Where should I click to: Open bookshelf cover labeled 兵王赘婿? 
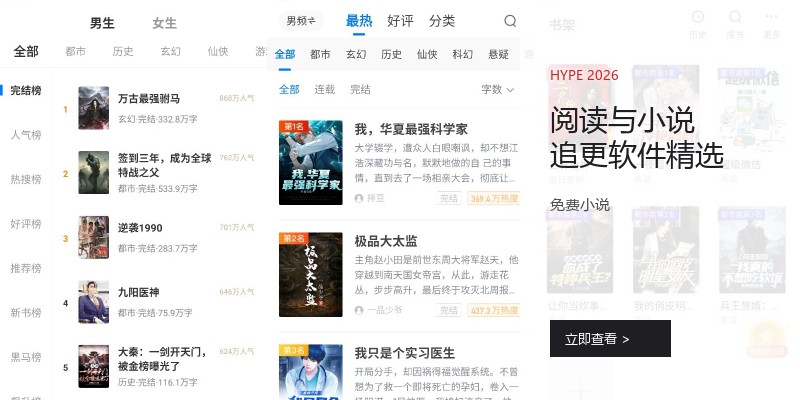[x=752, y=250]
